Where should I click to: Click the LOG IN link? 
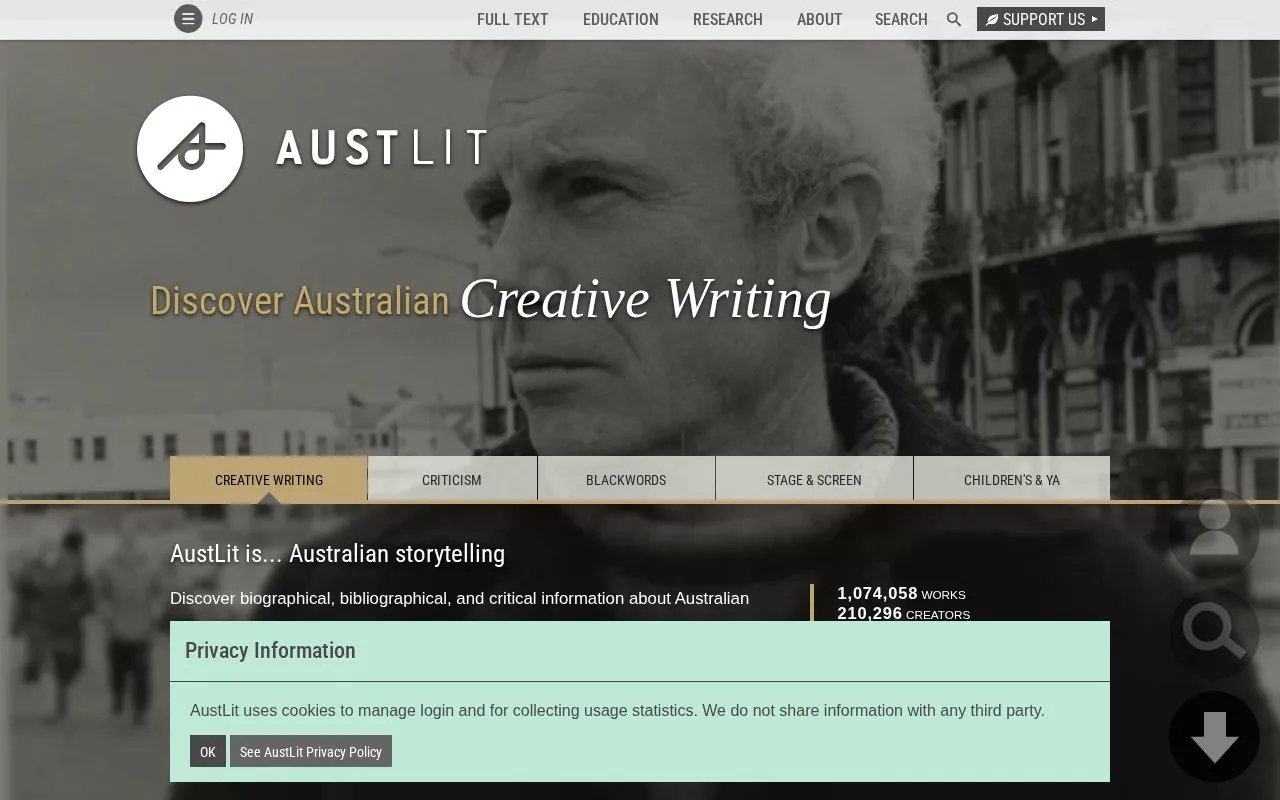(232, 19)
